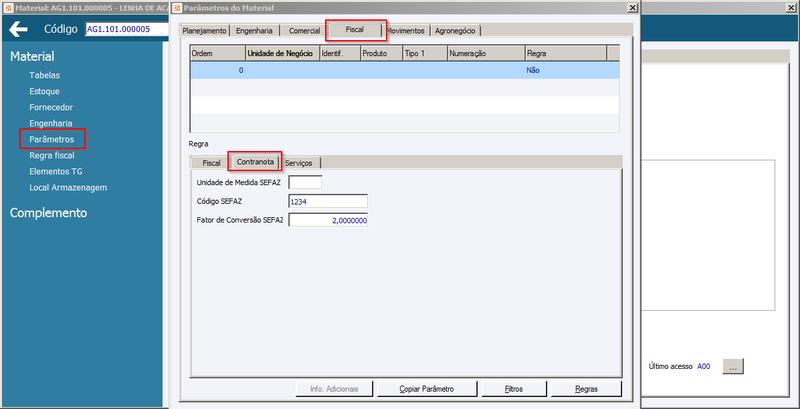Click the Parâmetros do Material window icon
Viewport: 800px width, 409px height.
tap(176, 7)
